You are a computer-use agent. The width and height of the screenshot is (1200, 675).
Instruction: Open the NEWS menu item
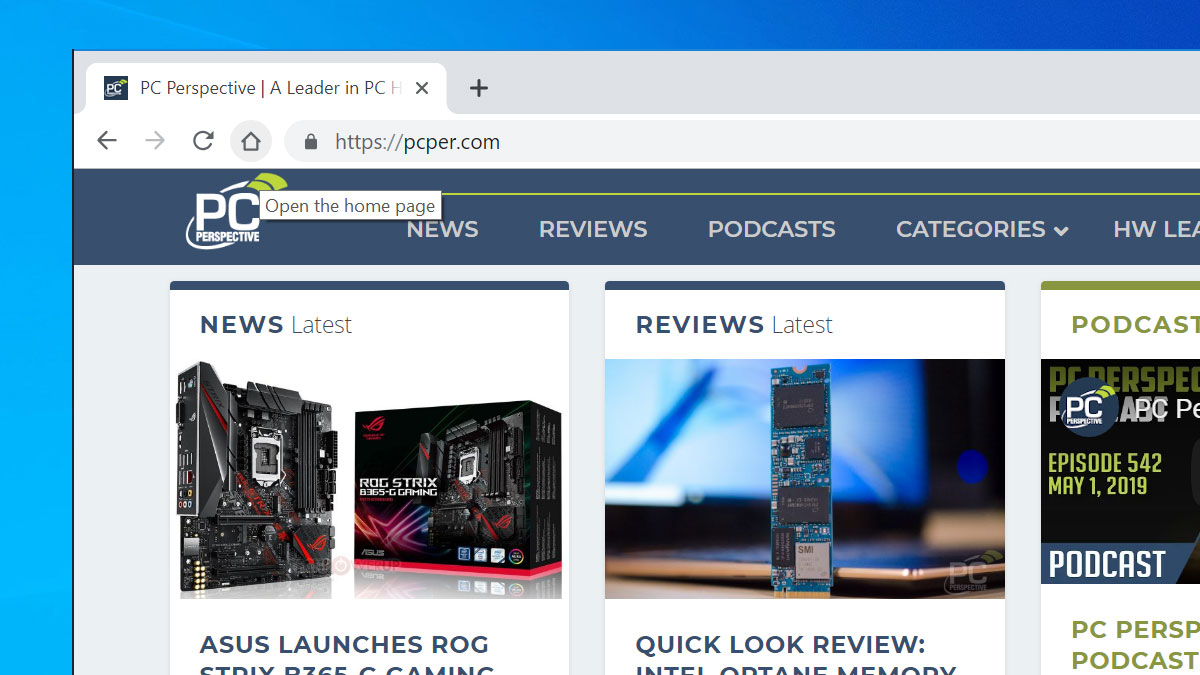pos(442,229)
